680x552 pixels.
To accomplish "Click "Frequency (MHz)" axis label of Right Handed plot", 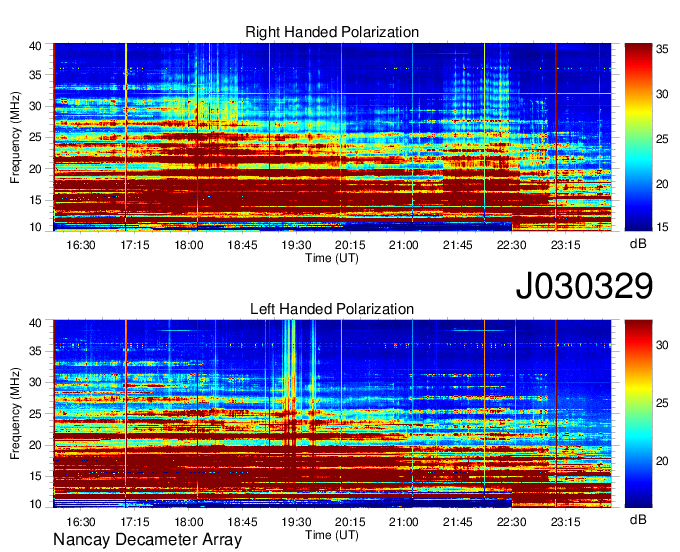I will (15, 137).
